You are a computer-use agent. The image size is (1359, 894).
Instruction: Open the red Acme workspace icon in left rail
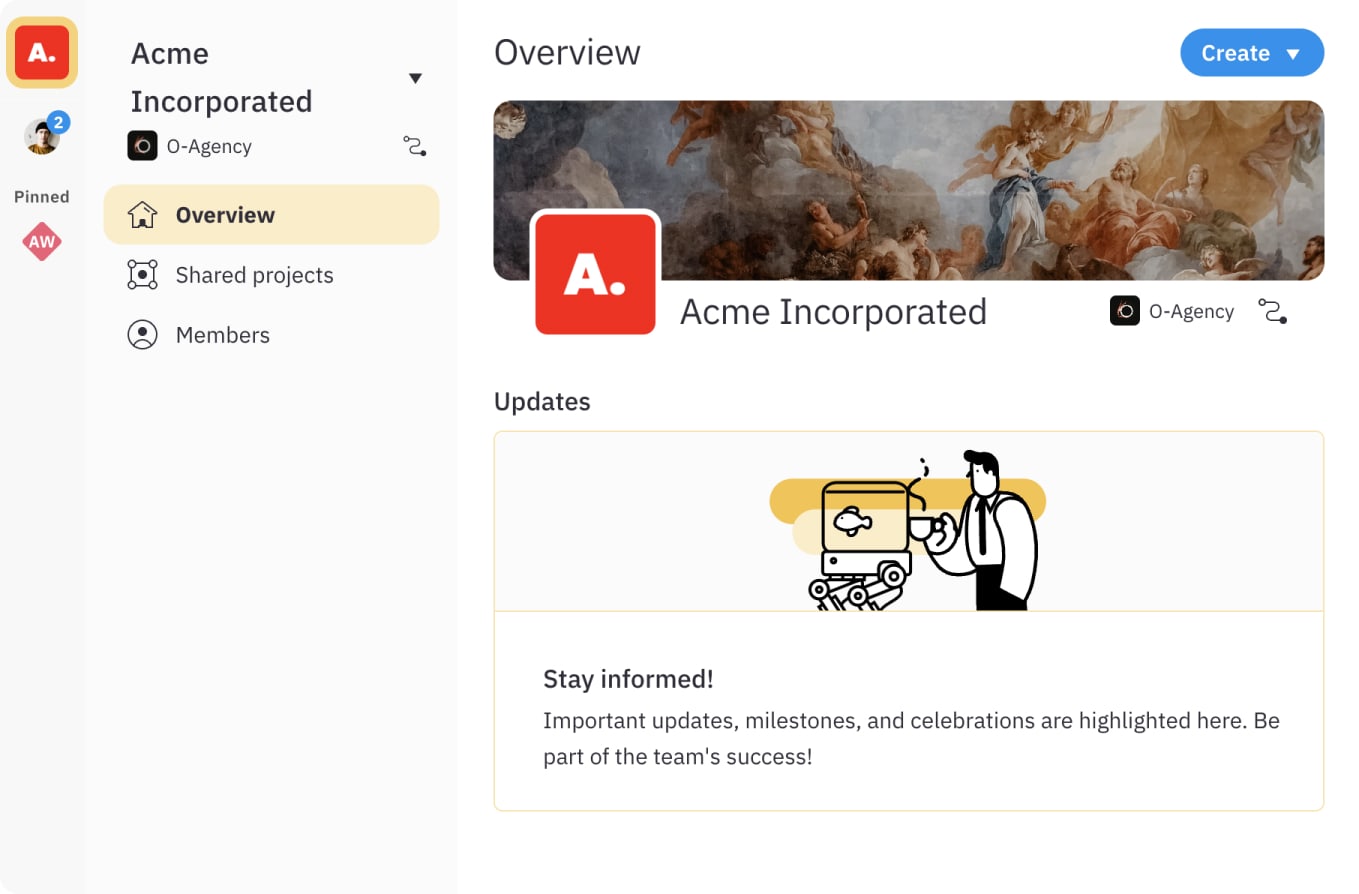pos(42,53)
